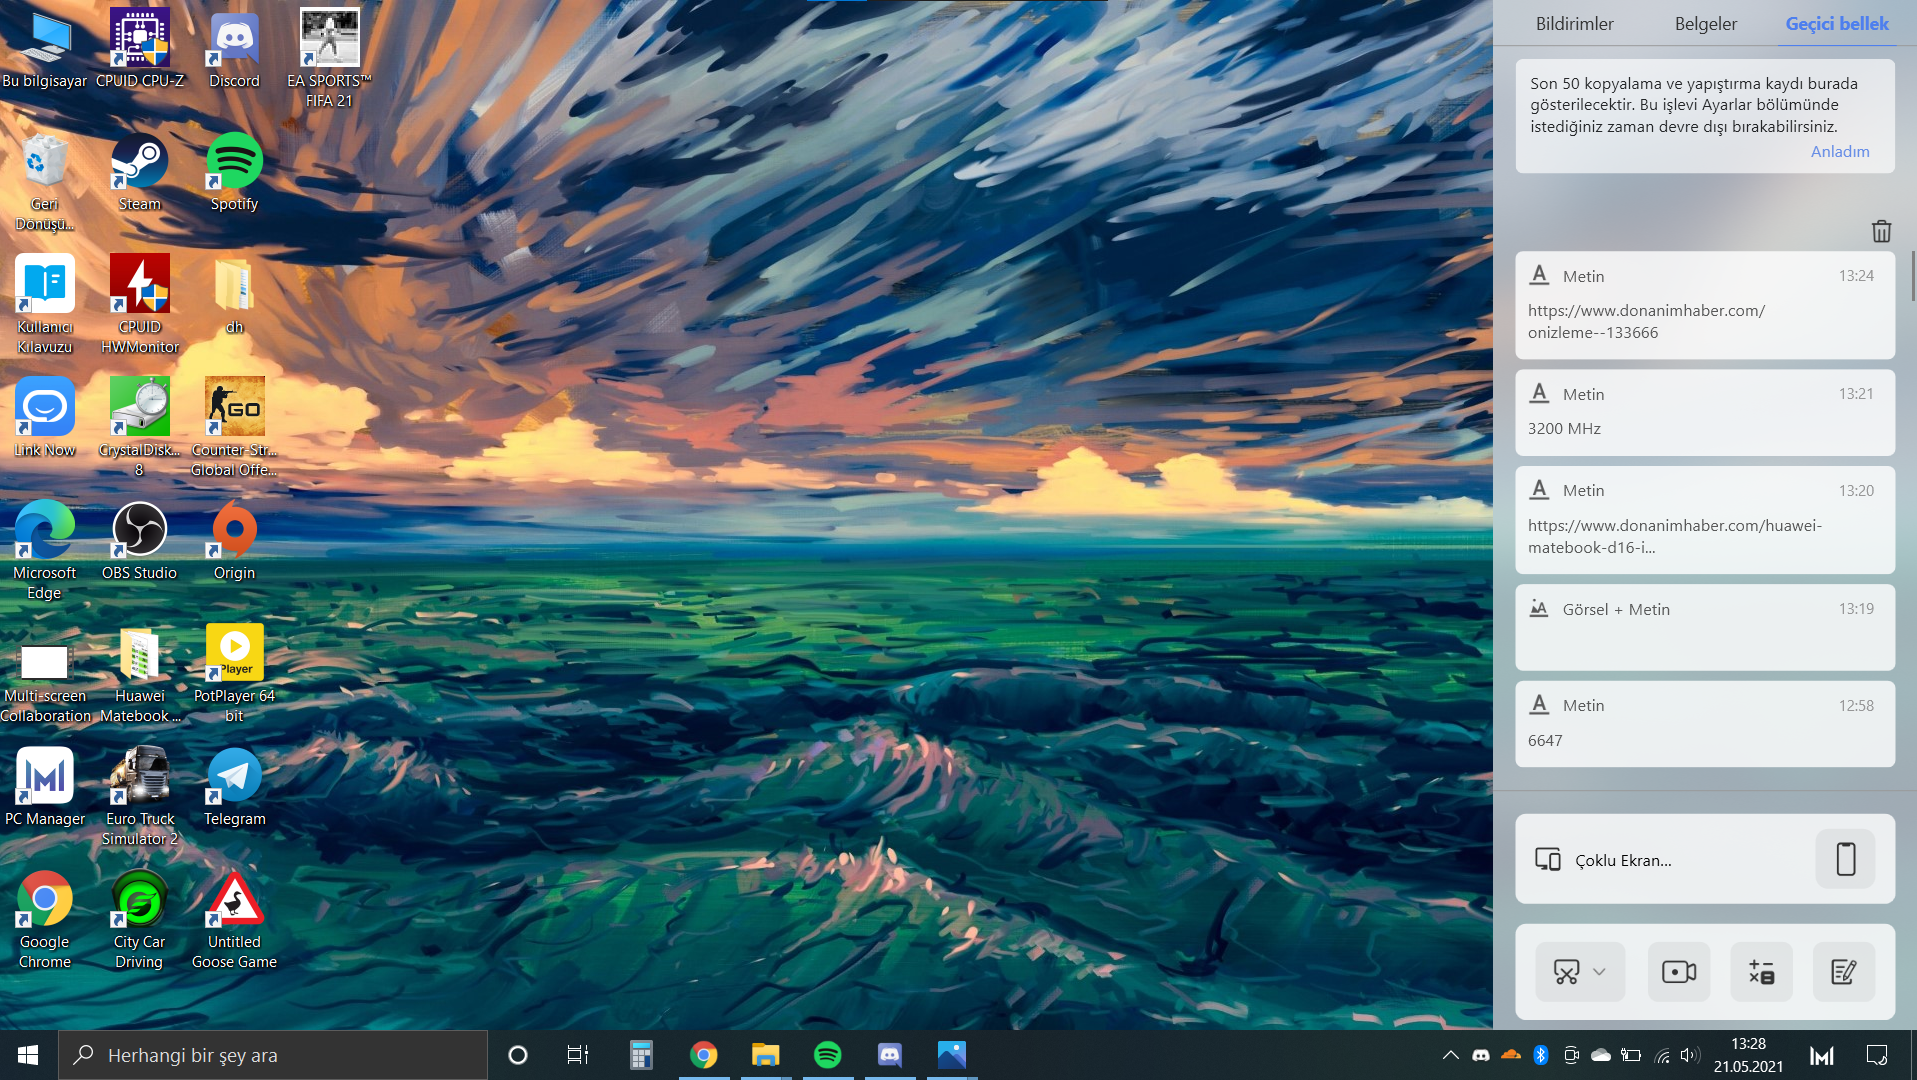This screenshot has height=1080, width=1917.
Task: Open Calculator from the taskbar
Action: (641, 1055)
